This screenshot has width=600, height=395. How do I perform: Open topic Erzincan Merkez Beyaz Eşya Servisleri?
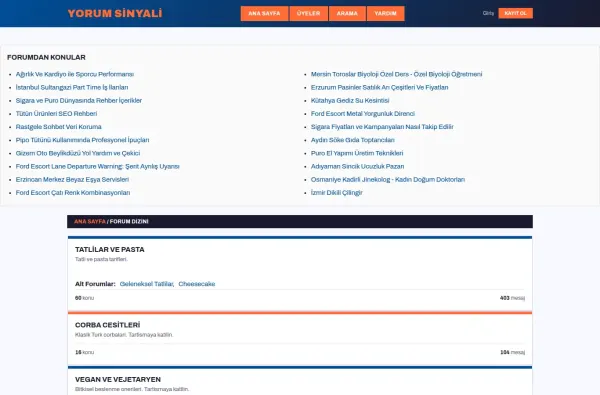pyautogui.click(x=72, y=180)
